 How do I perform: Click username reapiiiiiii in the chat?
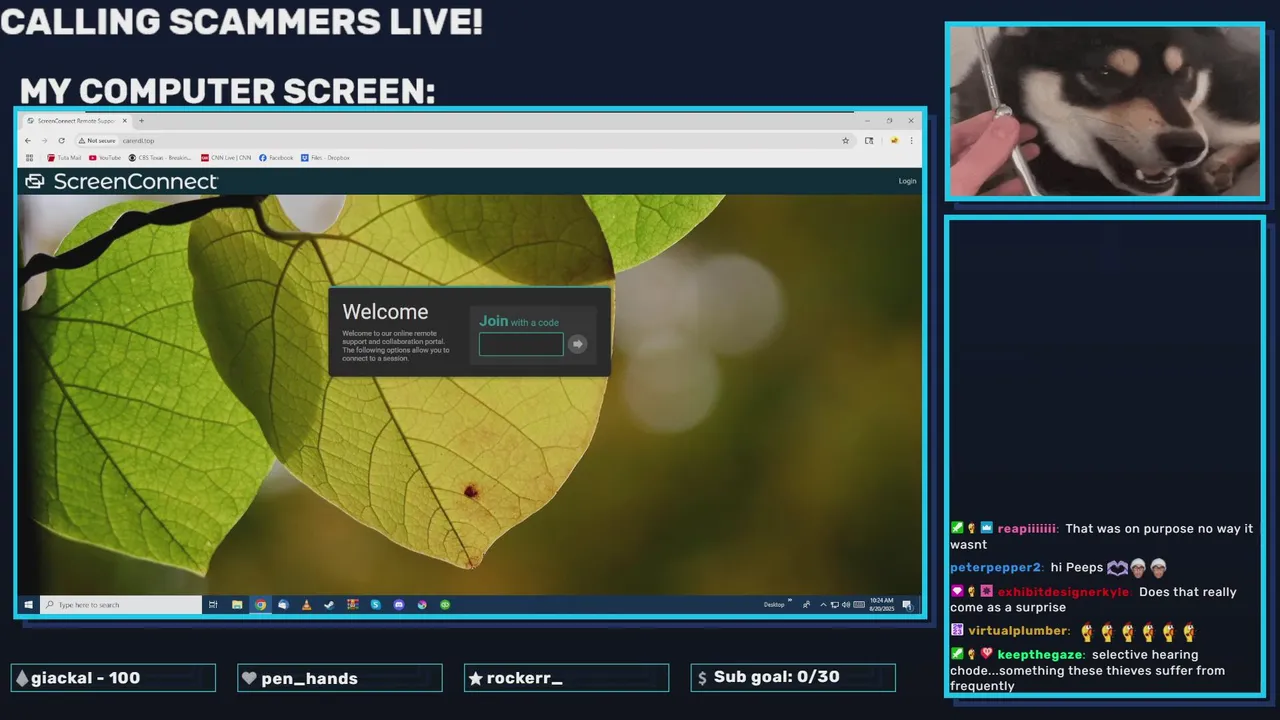[1027, 529]
